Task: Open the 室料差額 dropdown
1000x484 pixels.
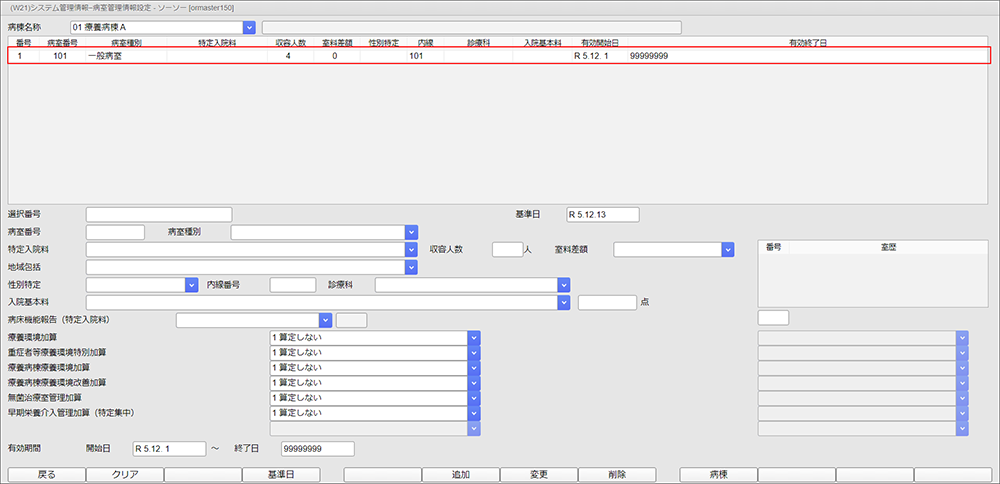Action: point(728,250)
